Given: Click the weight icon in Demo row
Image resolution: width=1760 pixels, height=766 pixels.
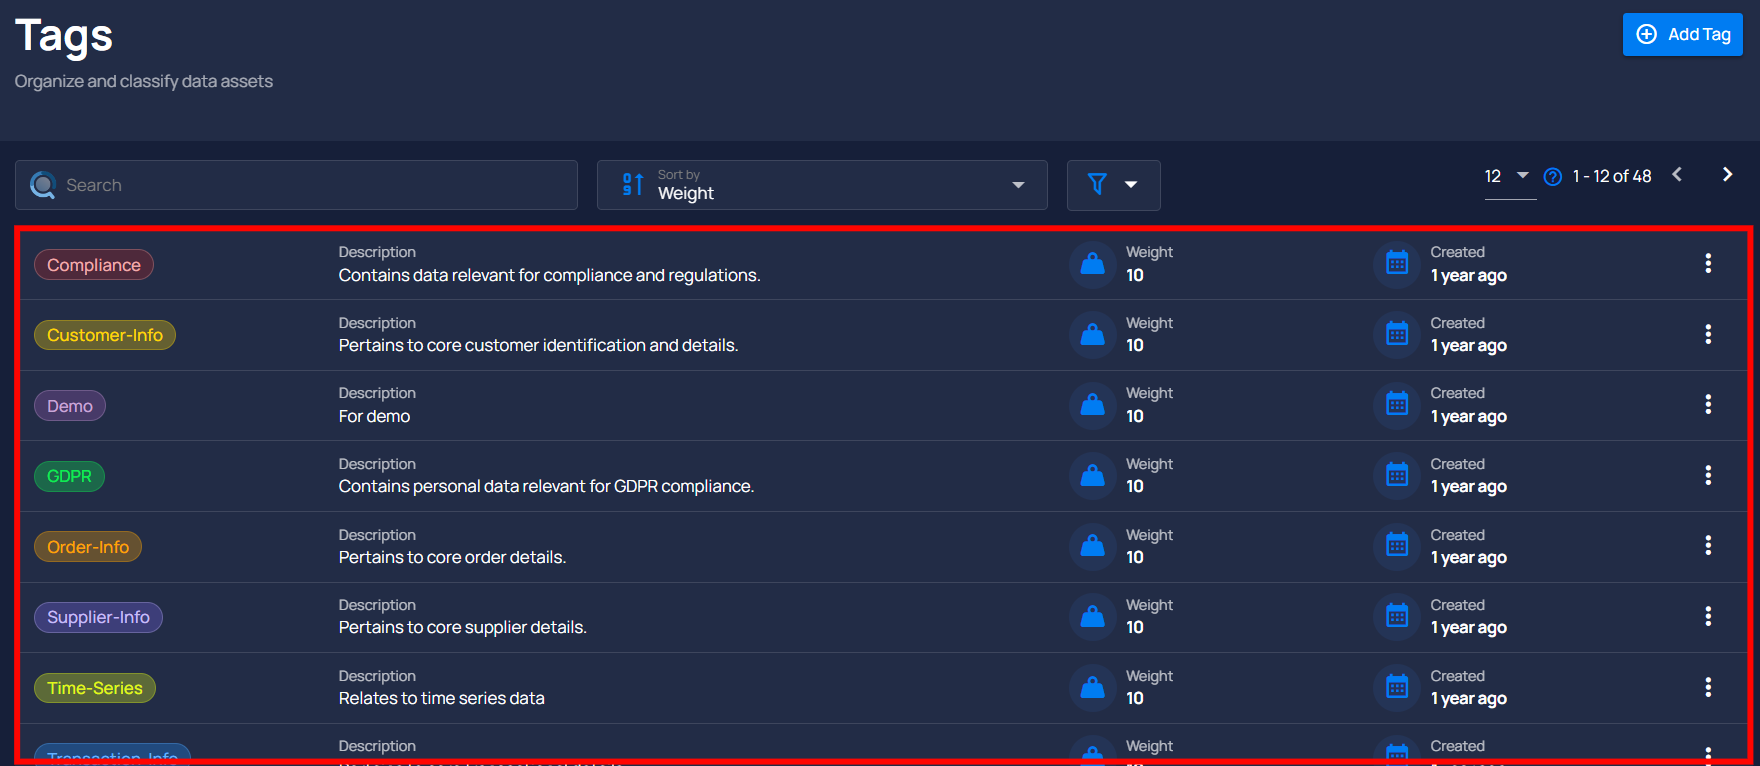Looking at the screenshot, I should [1093, 405].
